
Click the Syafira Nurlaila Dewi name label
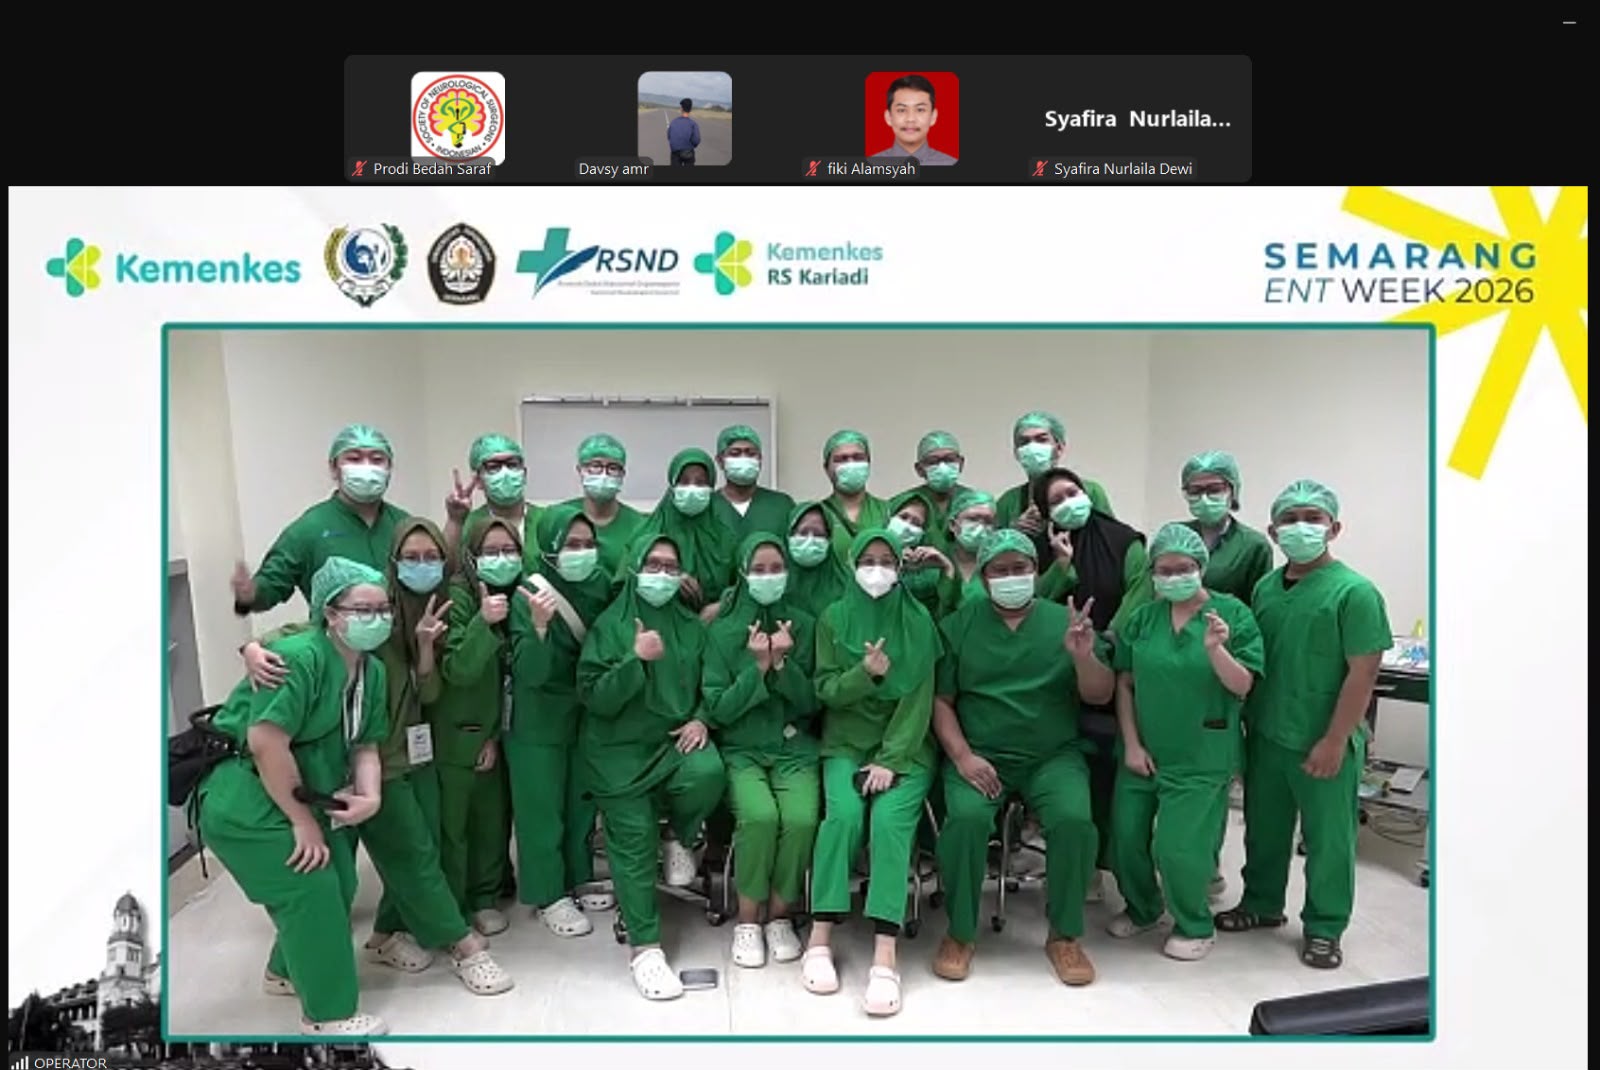click(1123, 169)
